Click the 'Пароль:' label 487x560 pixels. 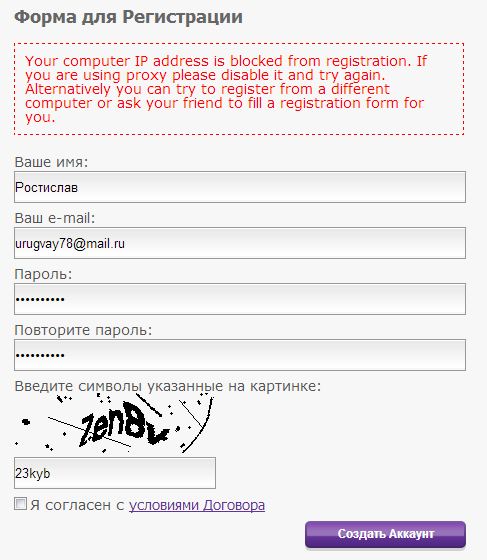43,274
